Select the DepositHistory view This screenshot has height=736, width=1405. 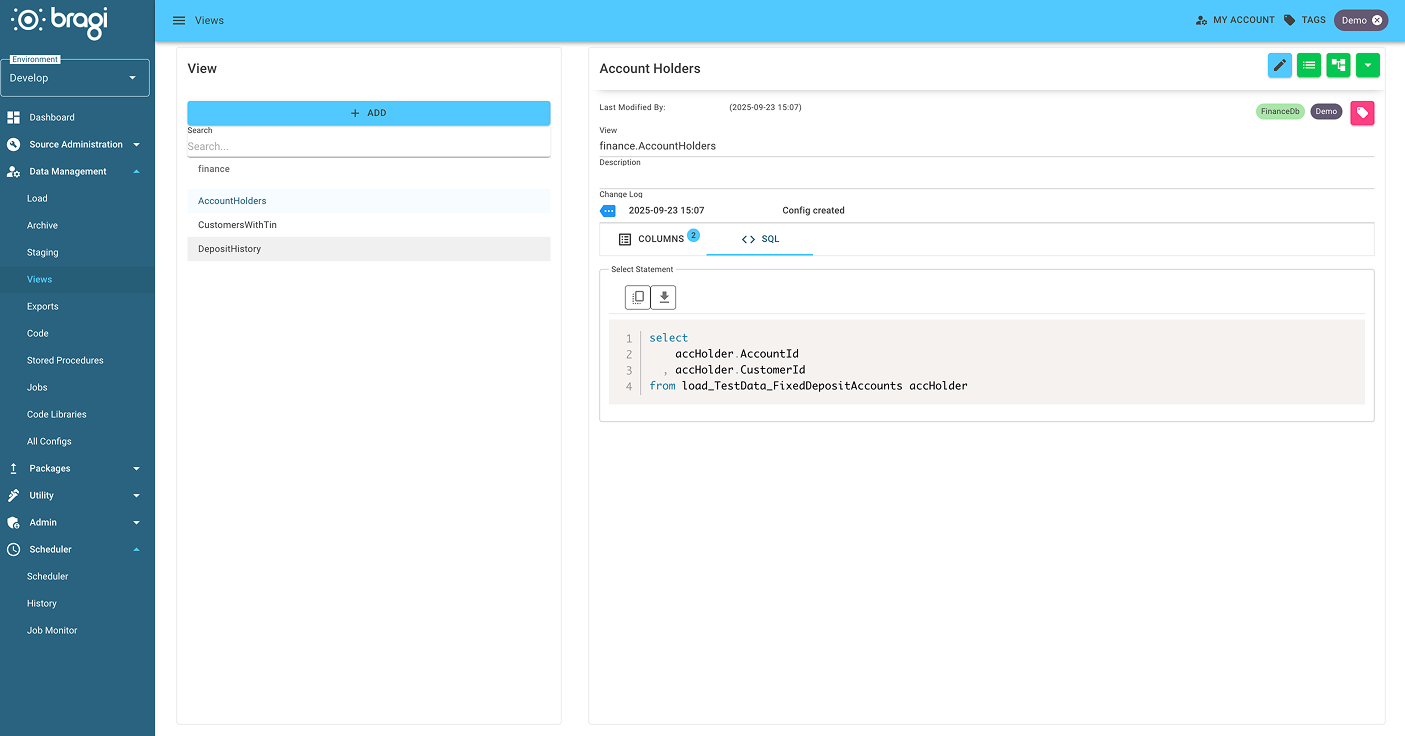[369, 249]
